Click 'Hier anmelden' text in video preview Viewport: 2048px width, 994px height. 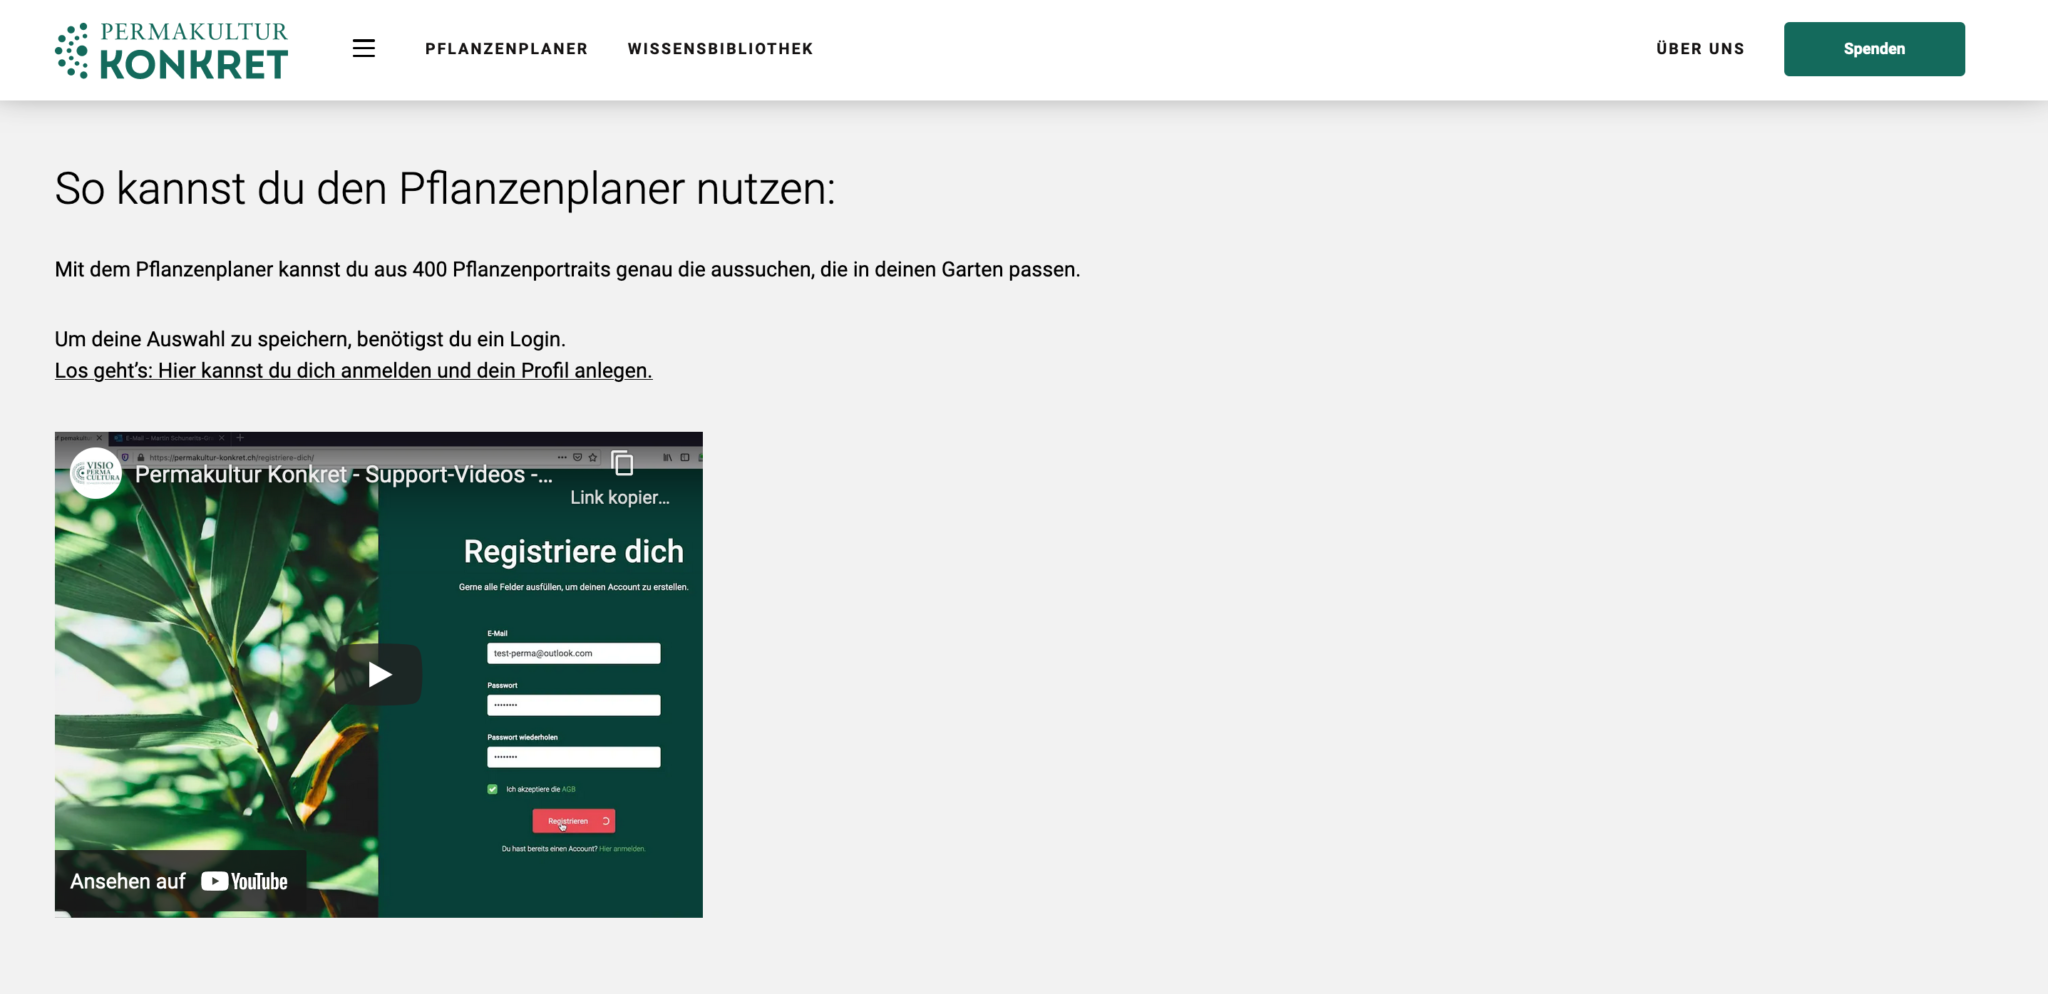[x=622, y=849]
